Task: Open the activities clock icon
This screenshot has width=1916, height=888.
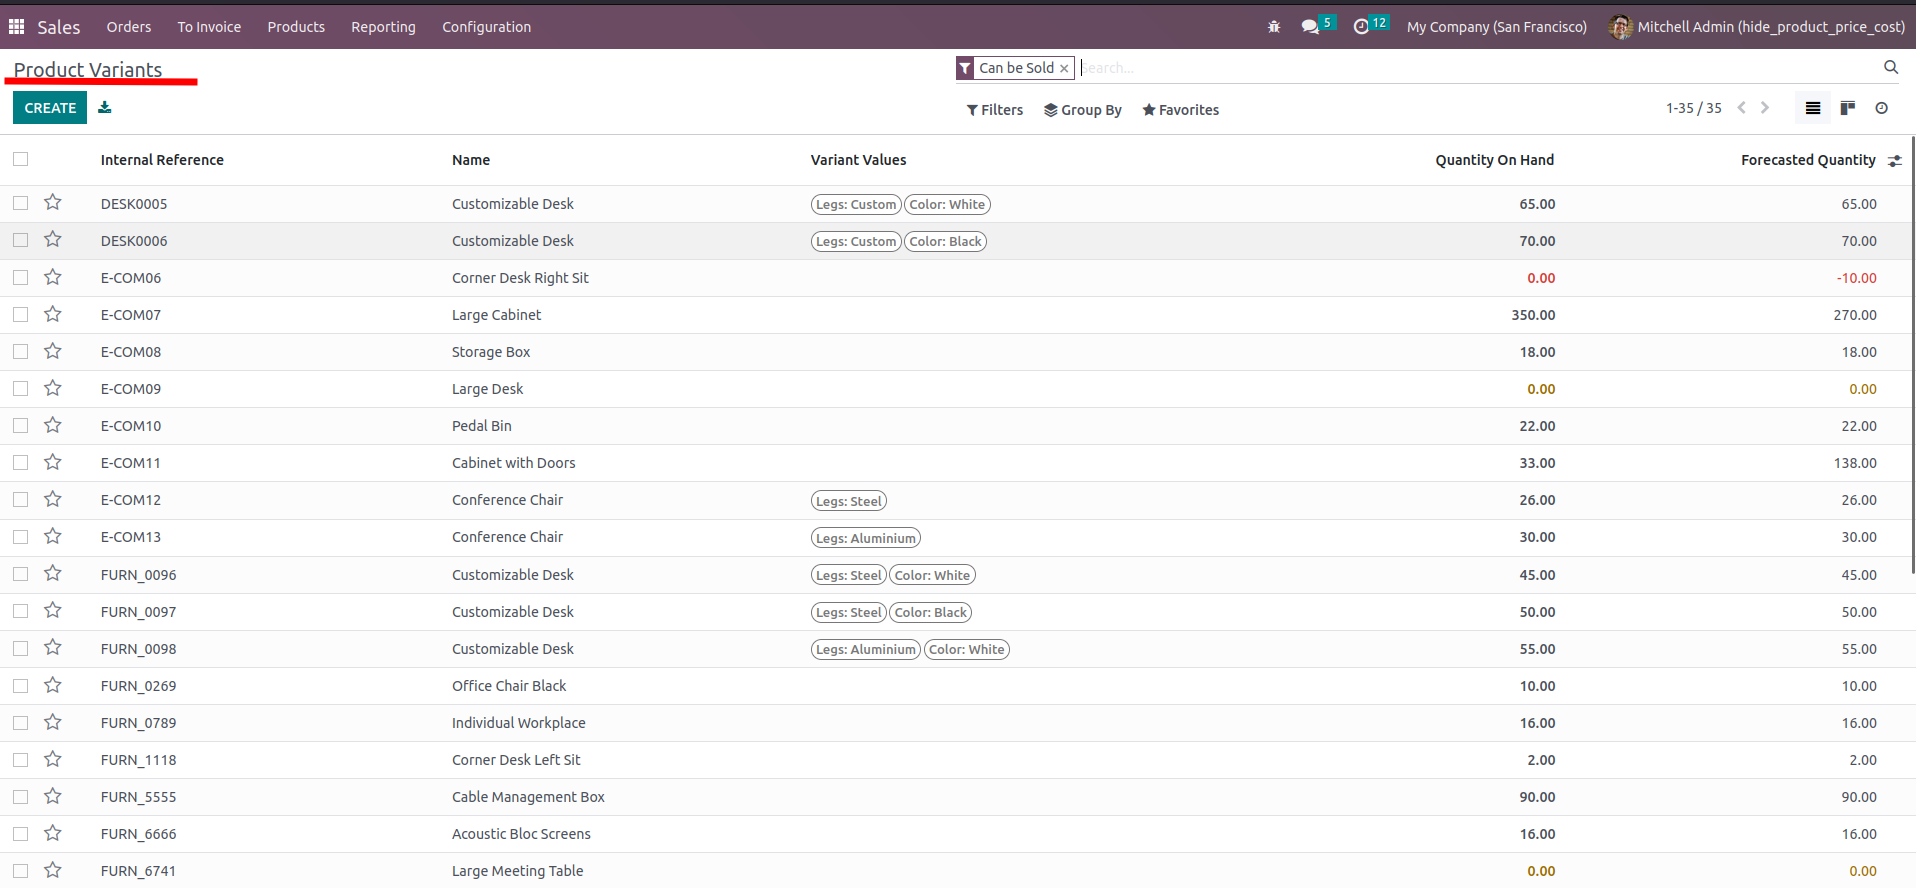Action: coord(1361,27)
